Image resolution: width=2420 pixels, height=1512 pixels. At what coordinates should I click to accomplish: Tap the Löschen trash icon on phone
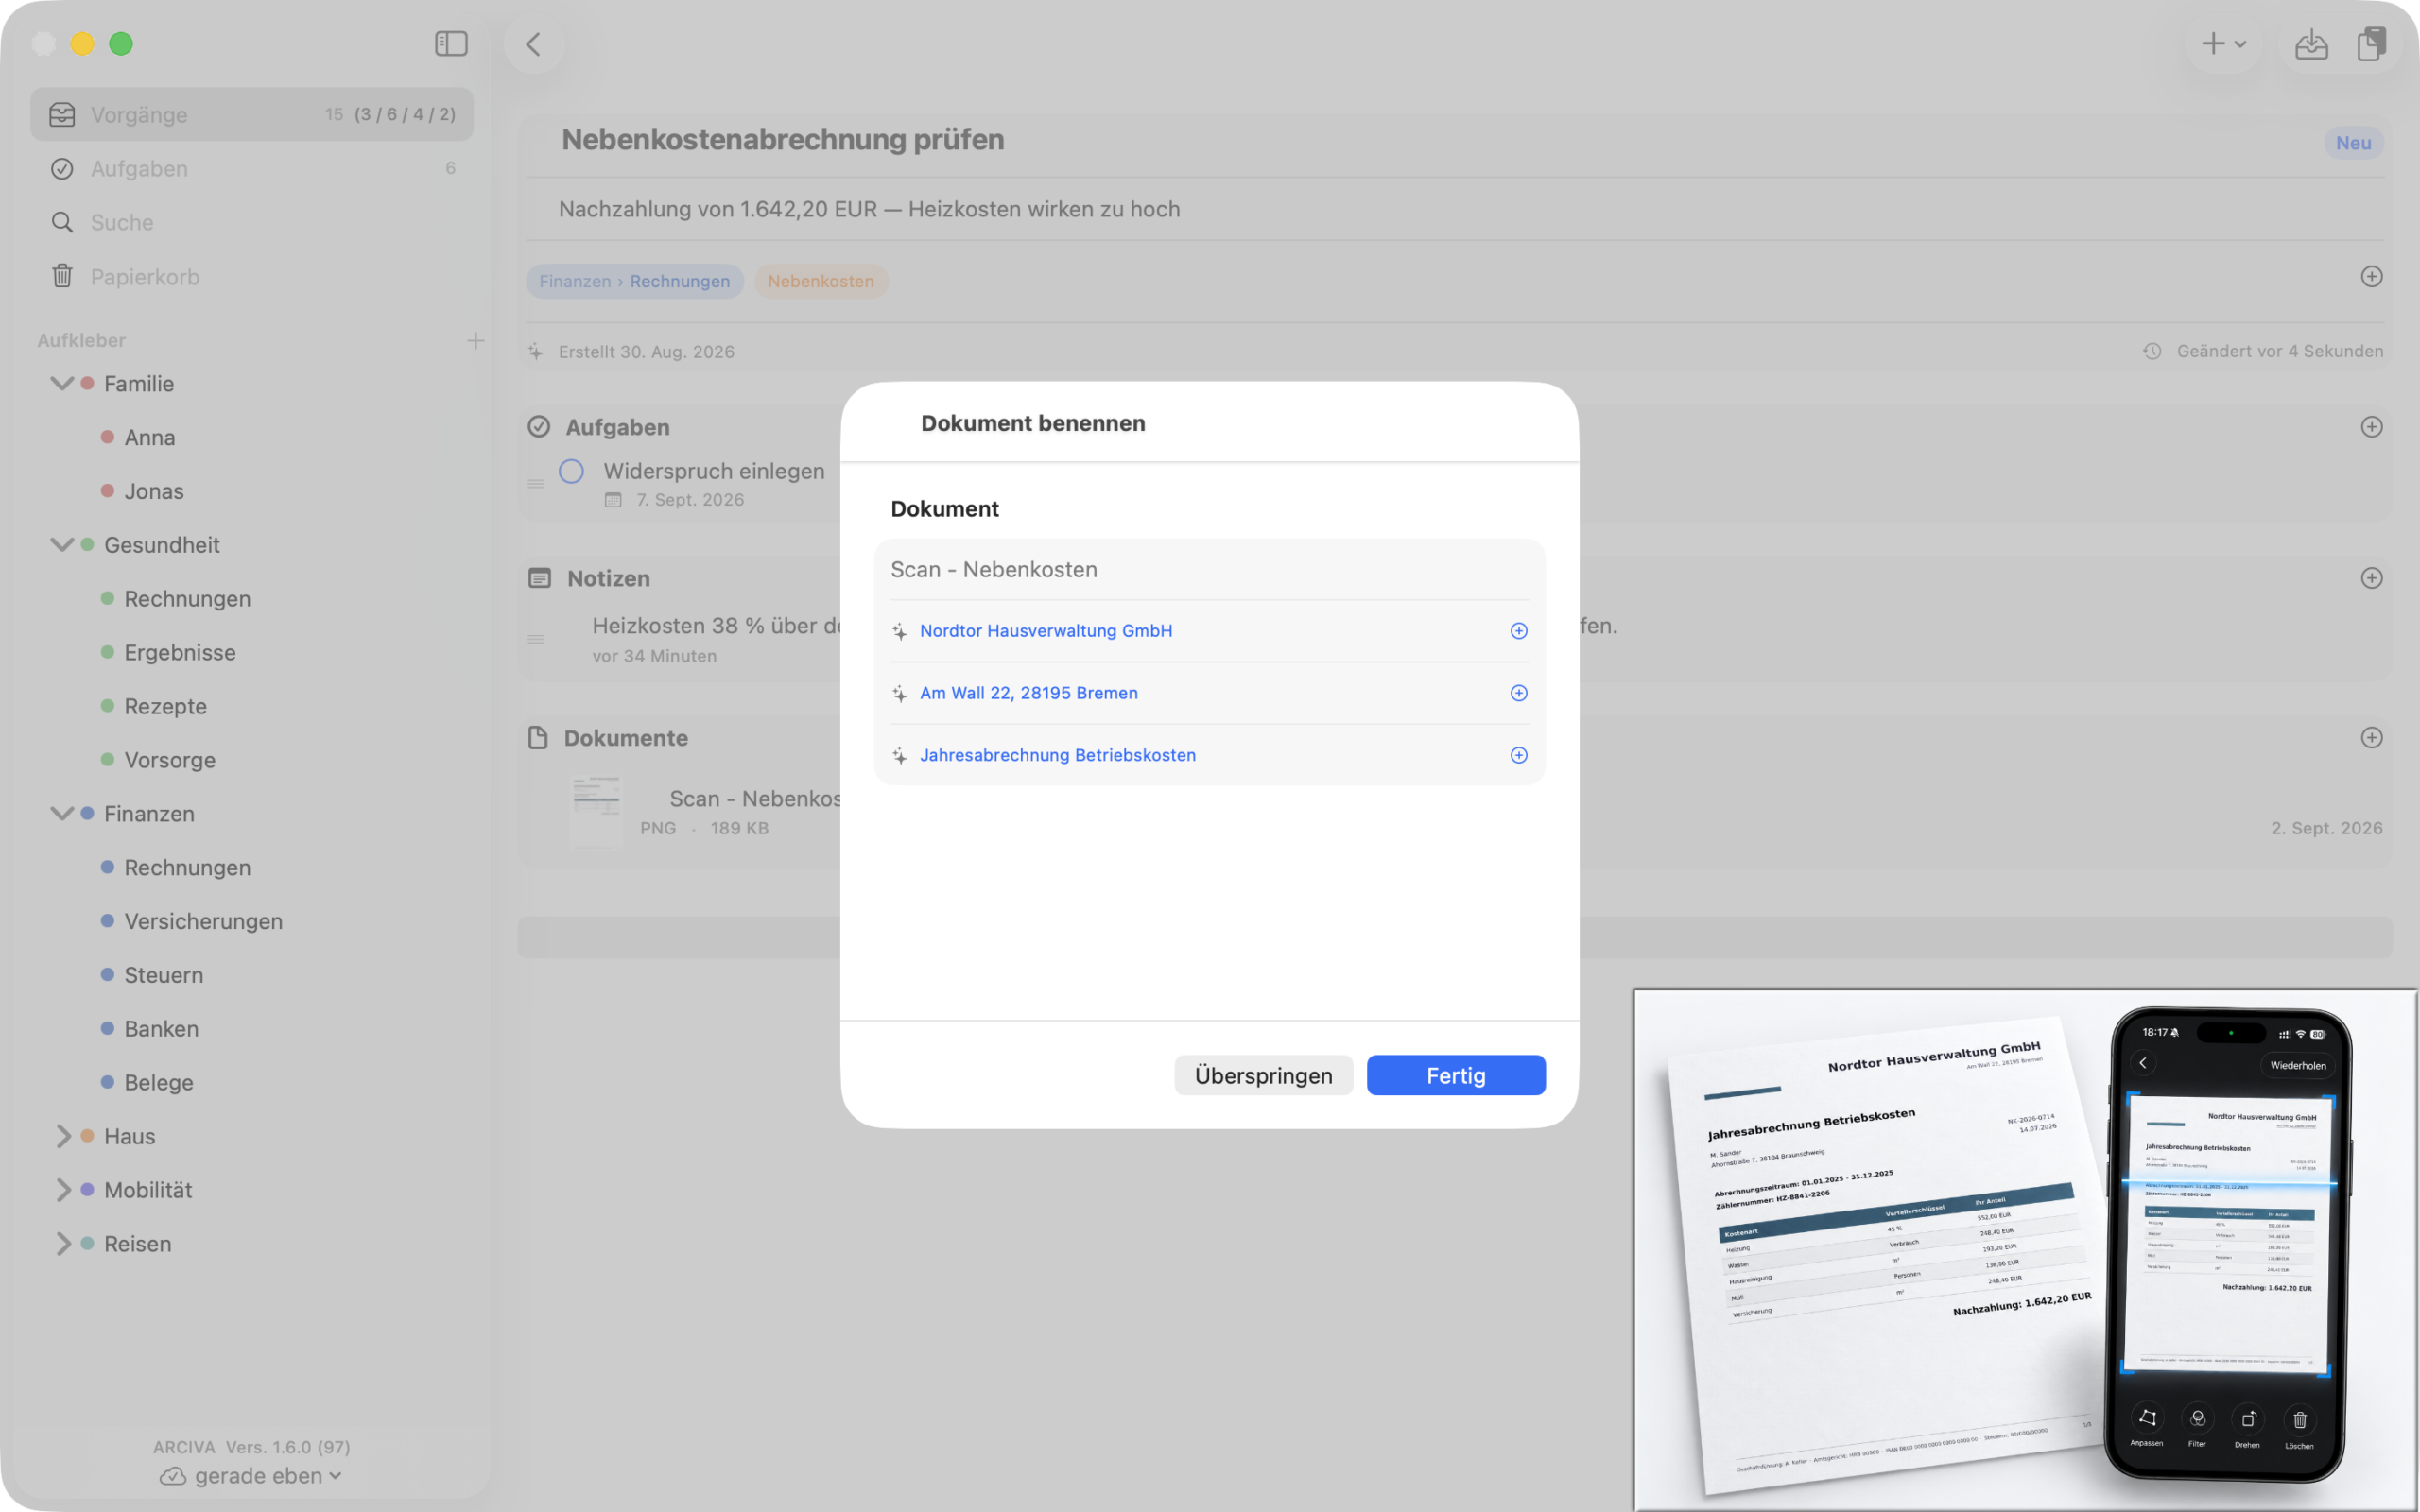(x=2299, y=1419)
